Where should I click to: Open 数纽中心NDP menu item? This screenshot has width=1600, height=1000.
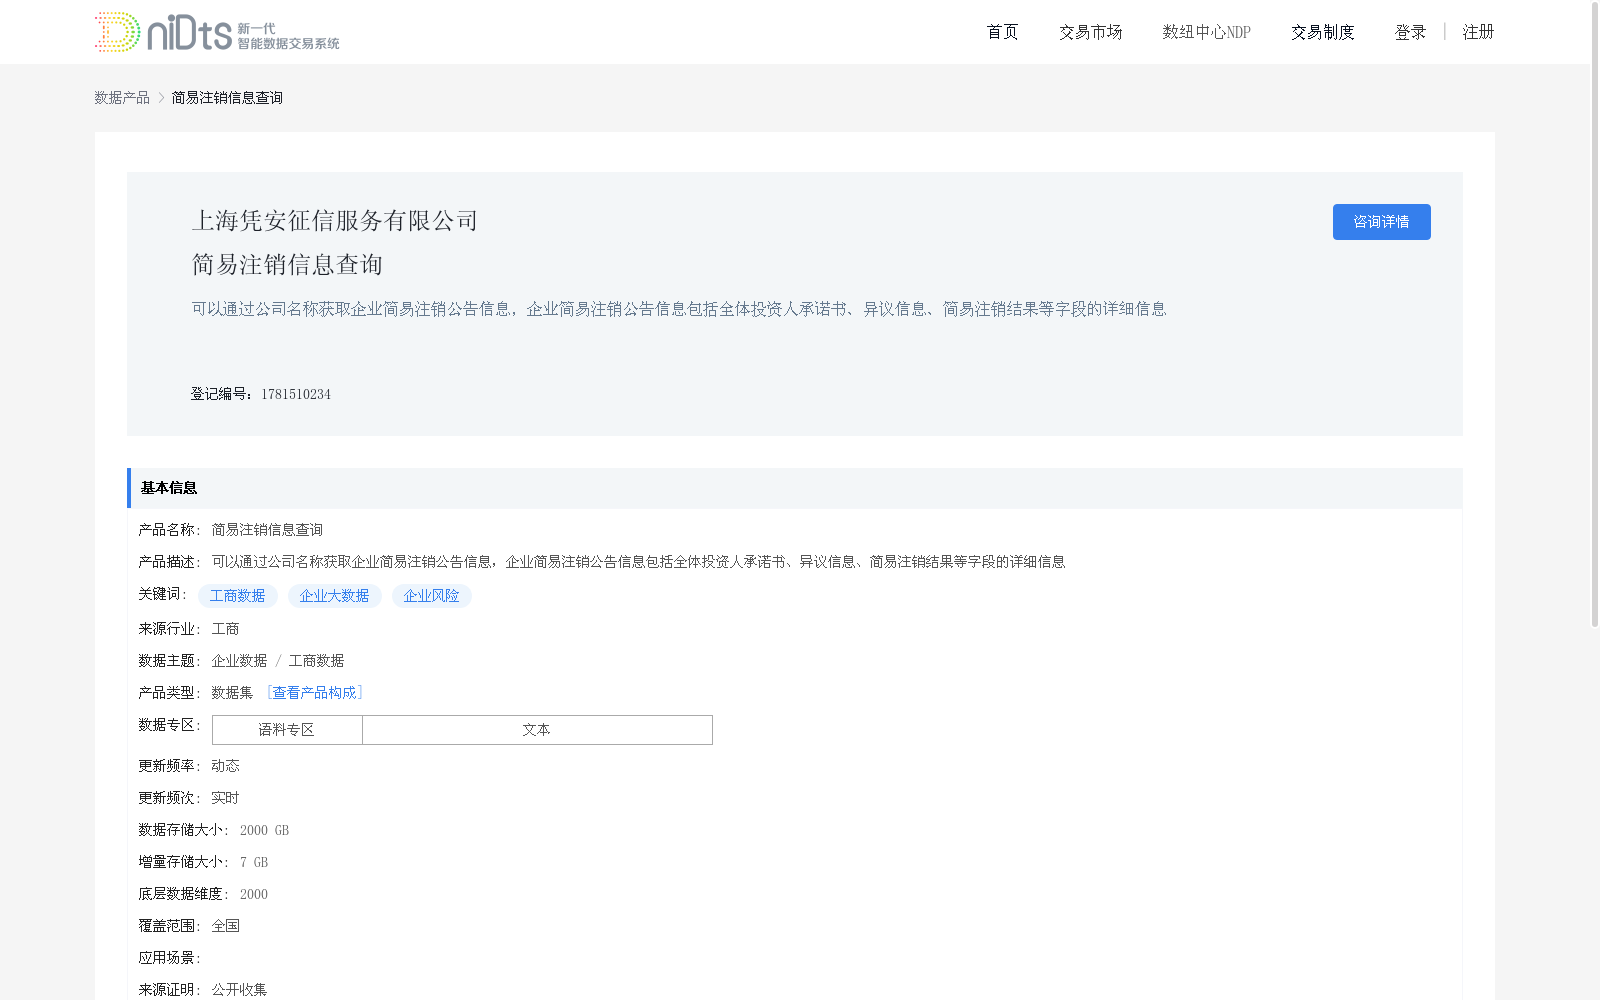click(x=1206, y=32)
